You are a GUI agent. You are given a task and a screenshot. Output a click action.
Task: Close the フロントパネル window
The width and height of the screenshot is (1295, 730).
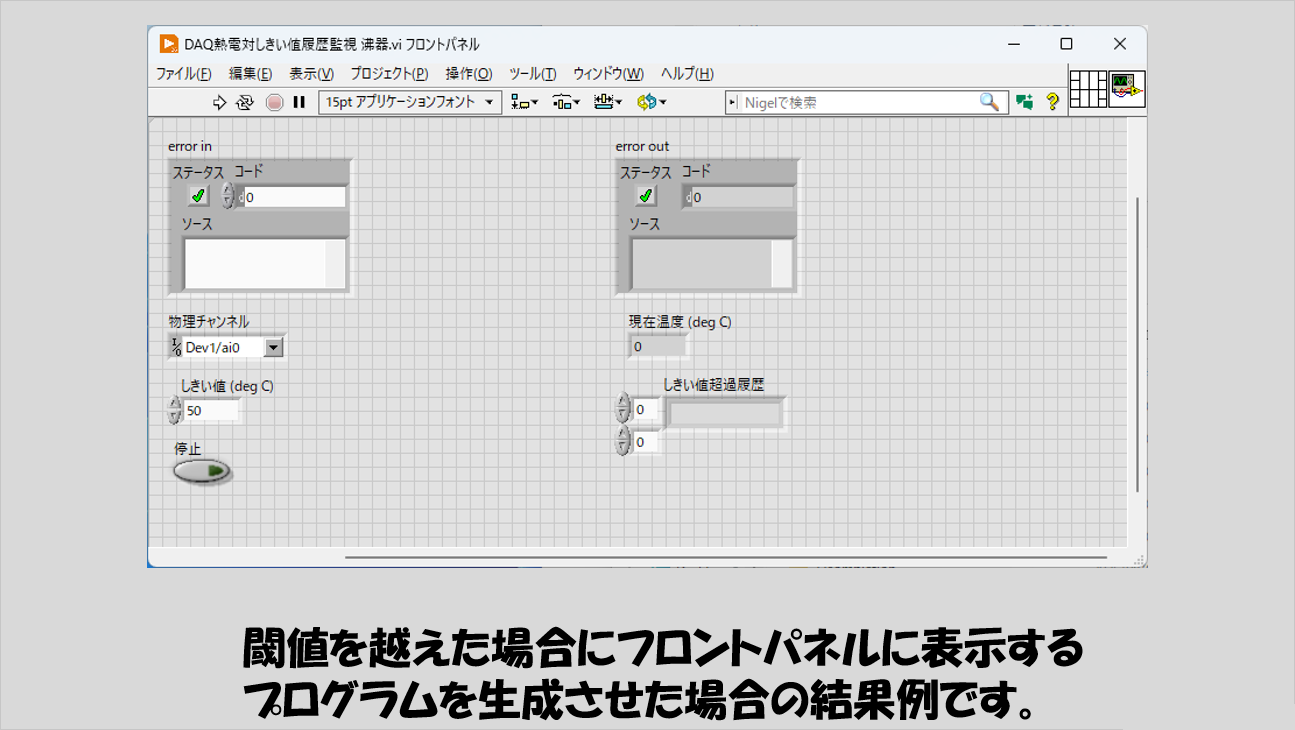(1120, 44)
